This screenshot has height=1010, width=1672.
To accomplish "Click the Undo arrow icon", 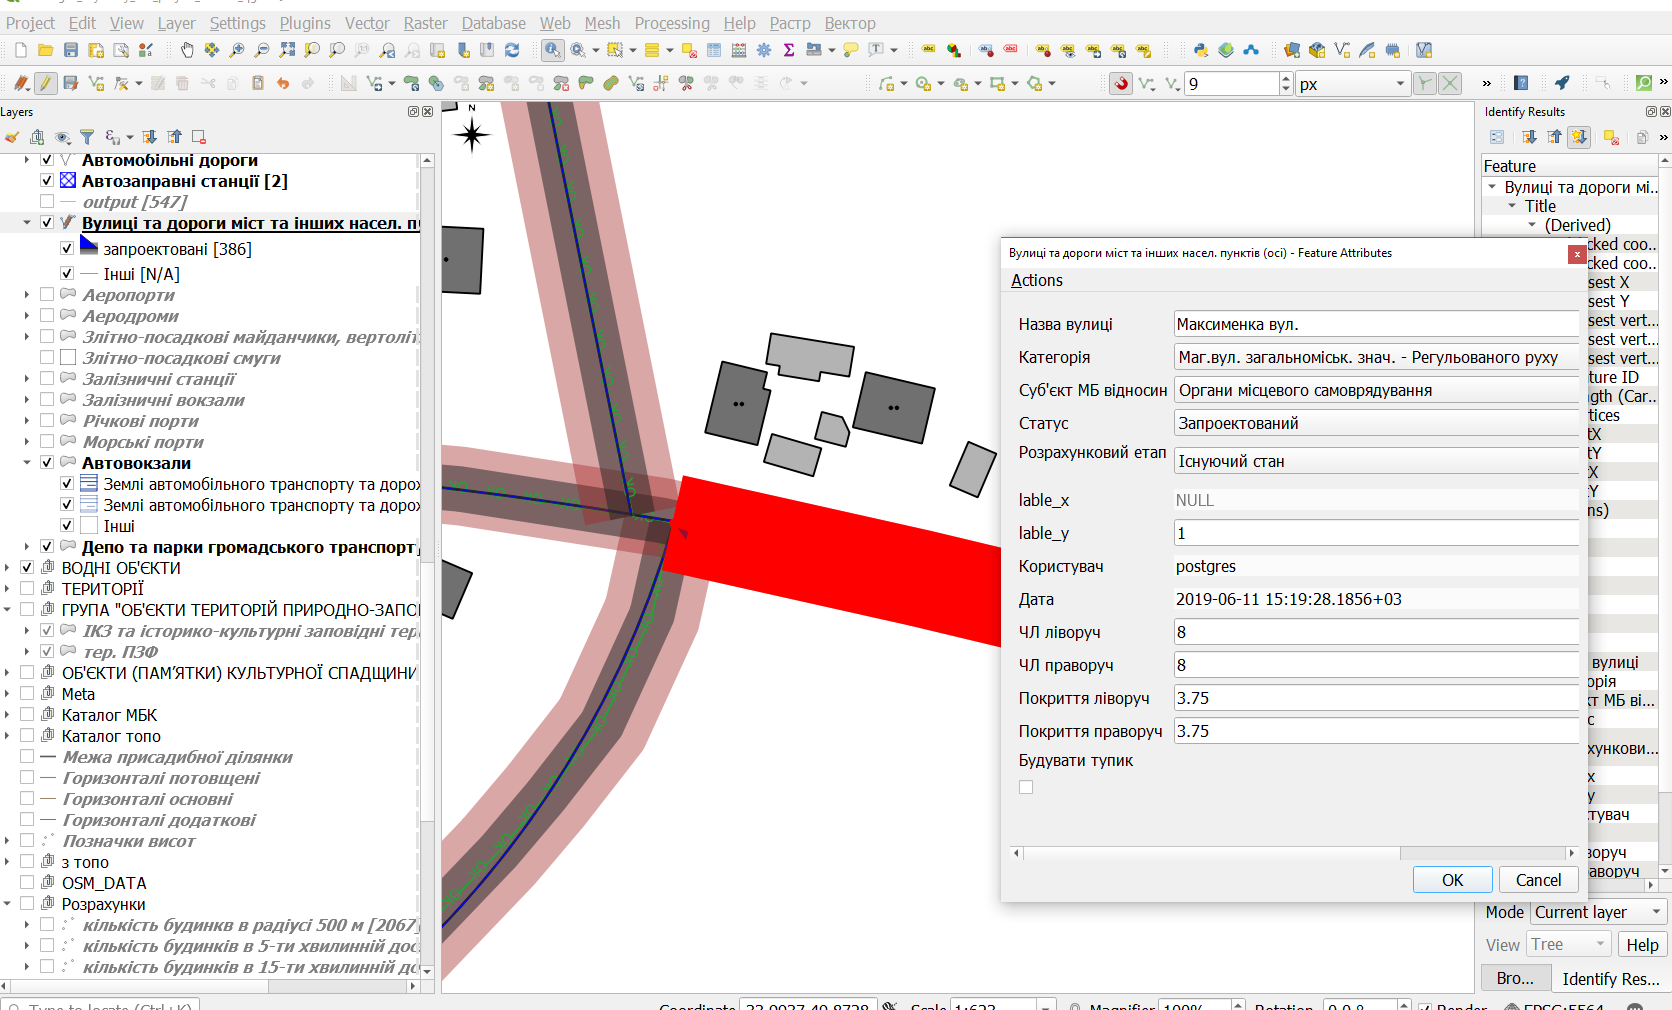I will 283,83.
